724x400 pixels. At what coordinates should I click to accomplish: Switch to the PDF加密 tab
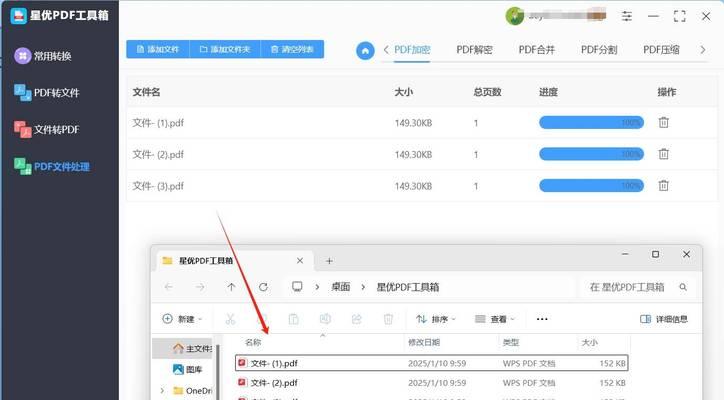coord(412,50)
